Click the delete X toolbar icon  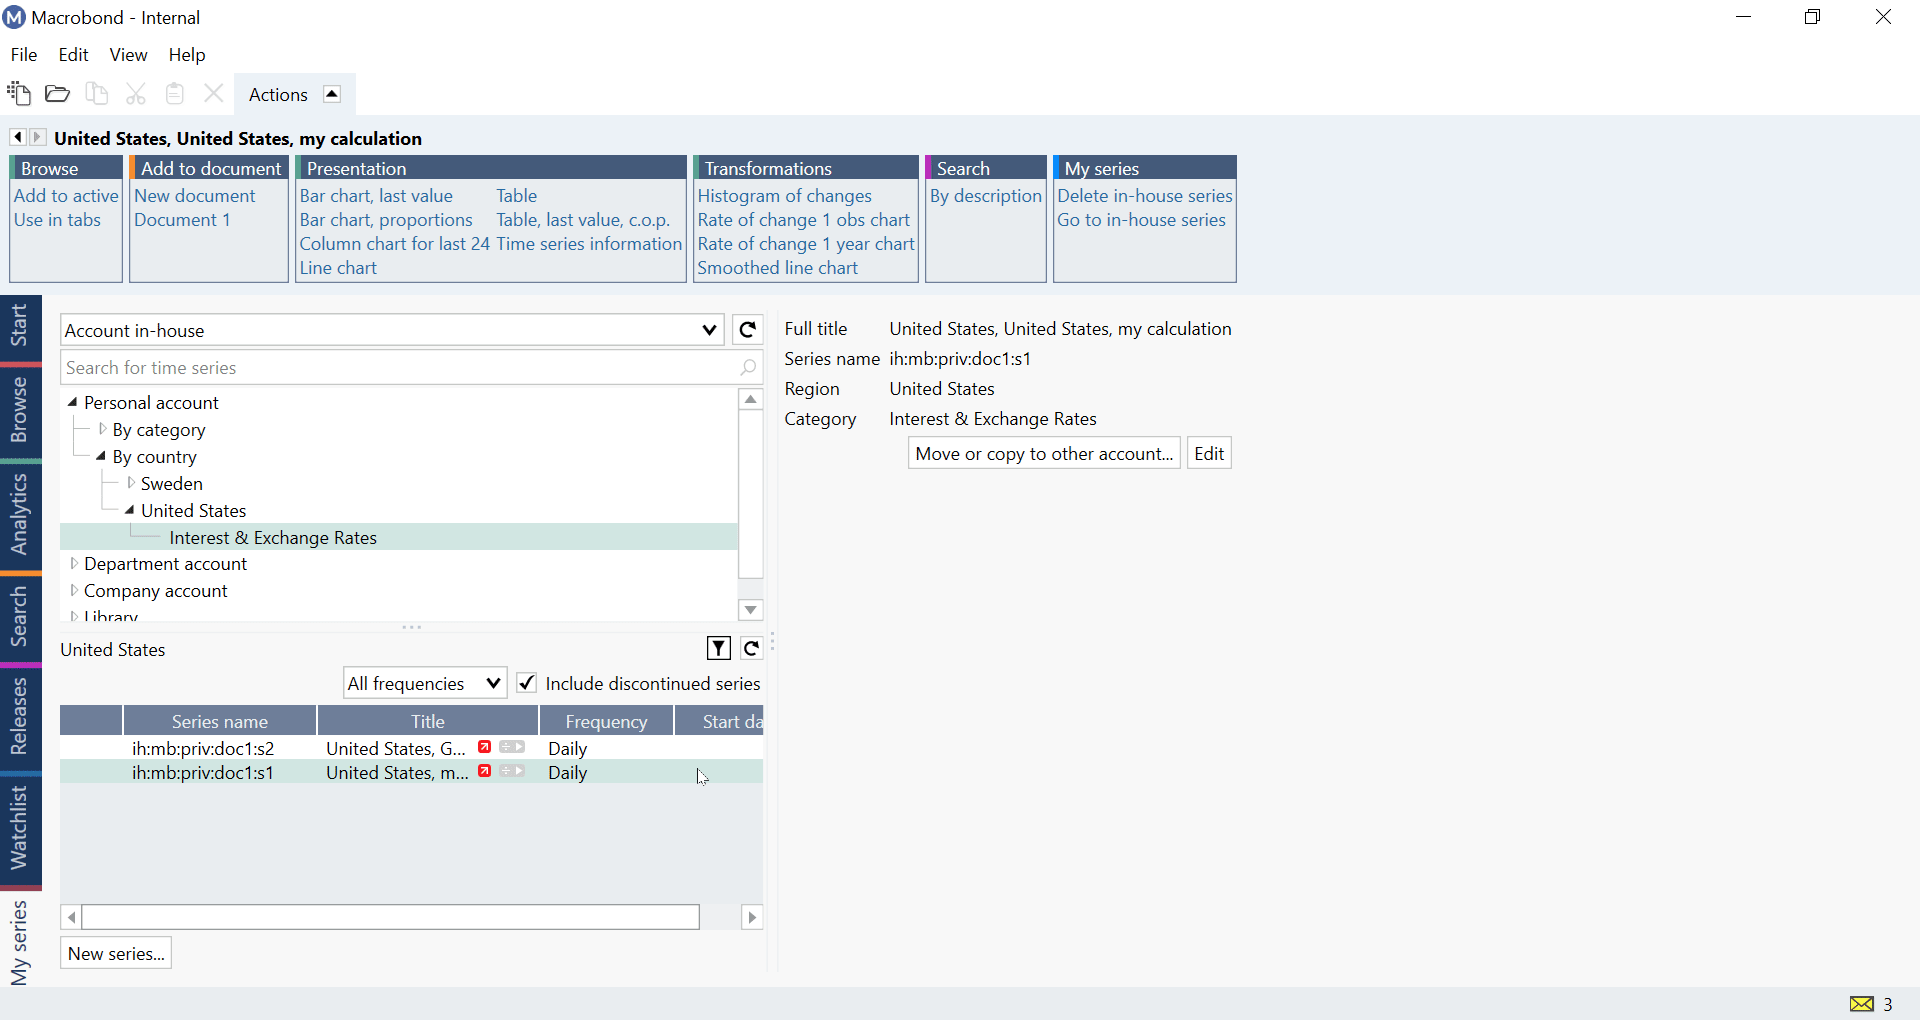(x=213, y=94)
